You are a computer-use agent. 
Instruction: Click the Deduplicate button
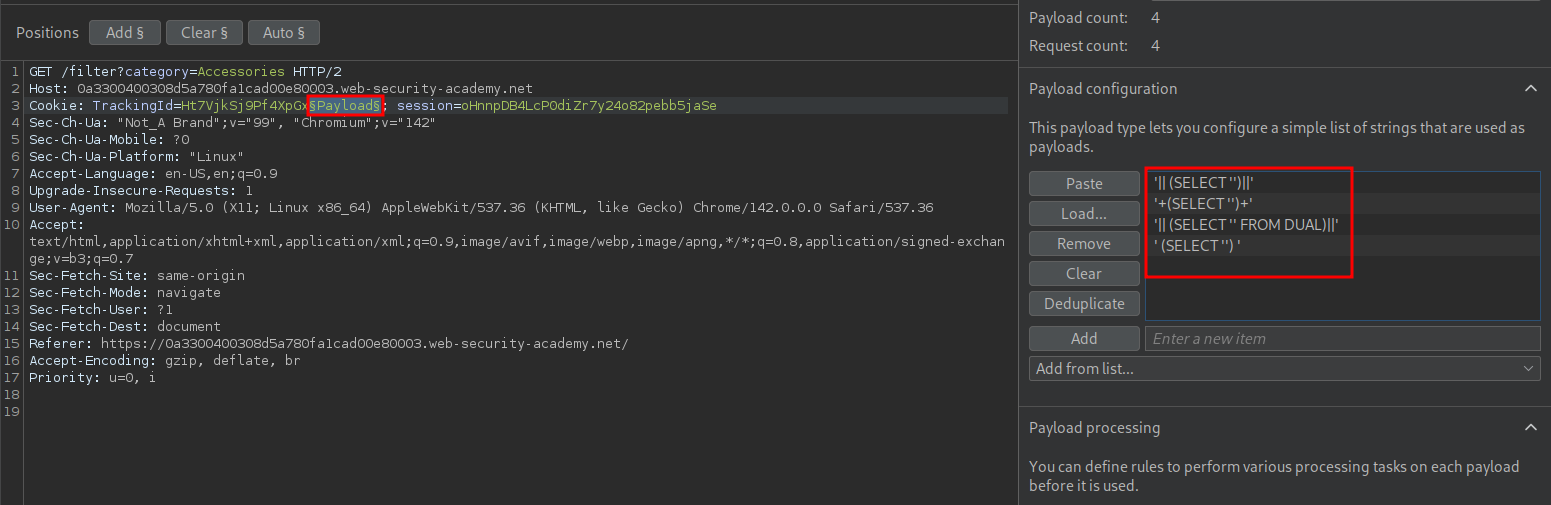click(1084, 304)
